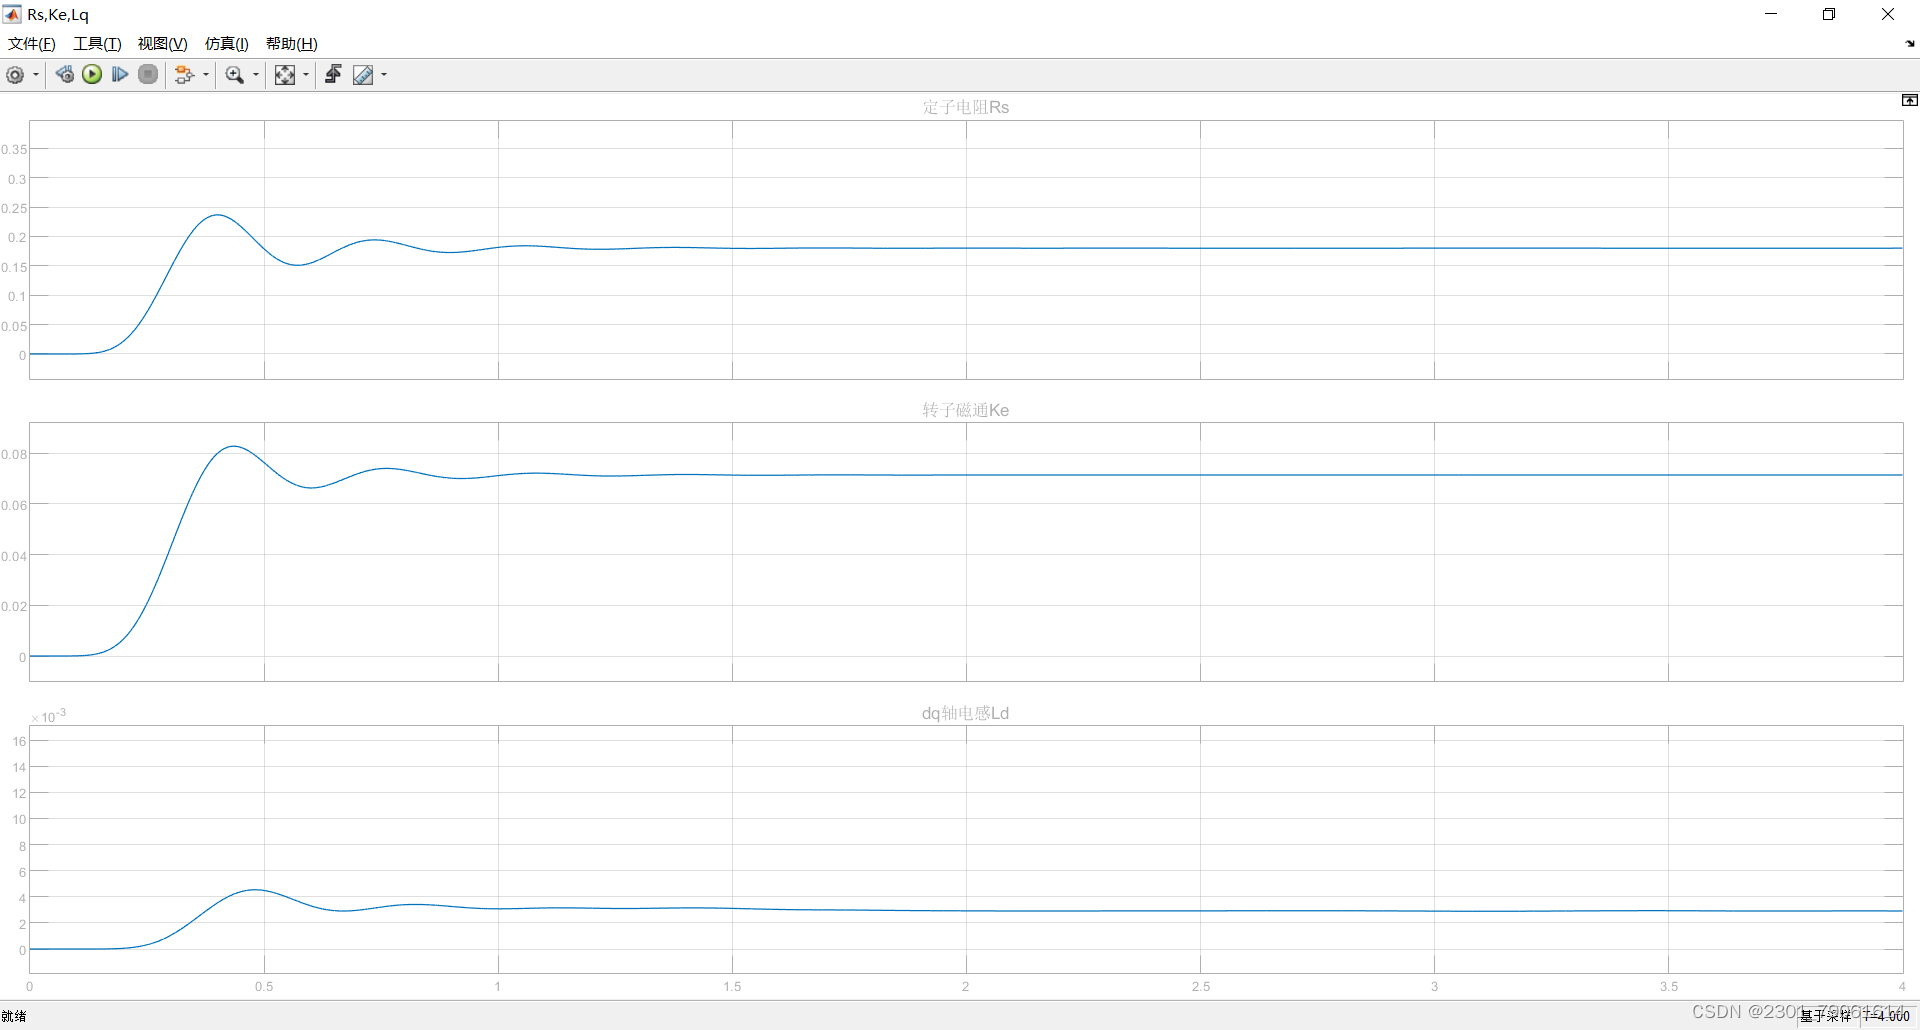
Task: Open scope configuration properties gear
Action: pyautogui.click(x=15, y=75)
